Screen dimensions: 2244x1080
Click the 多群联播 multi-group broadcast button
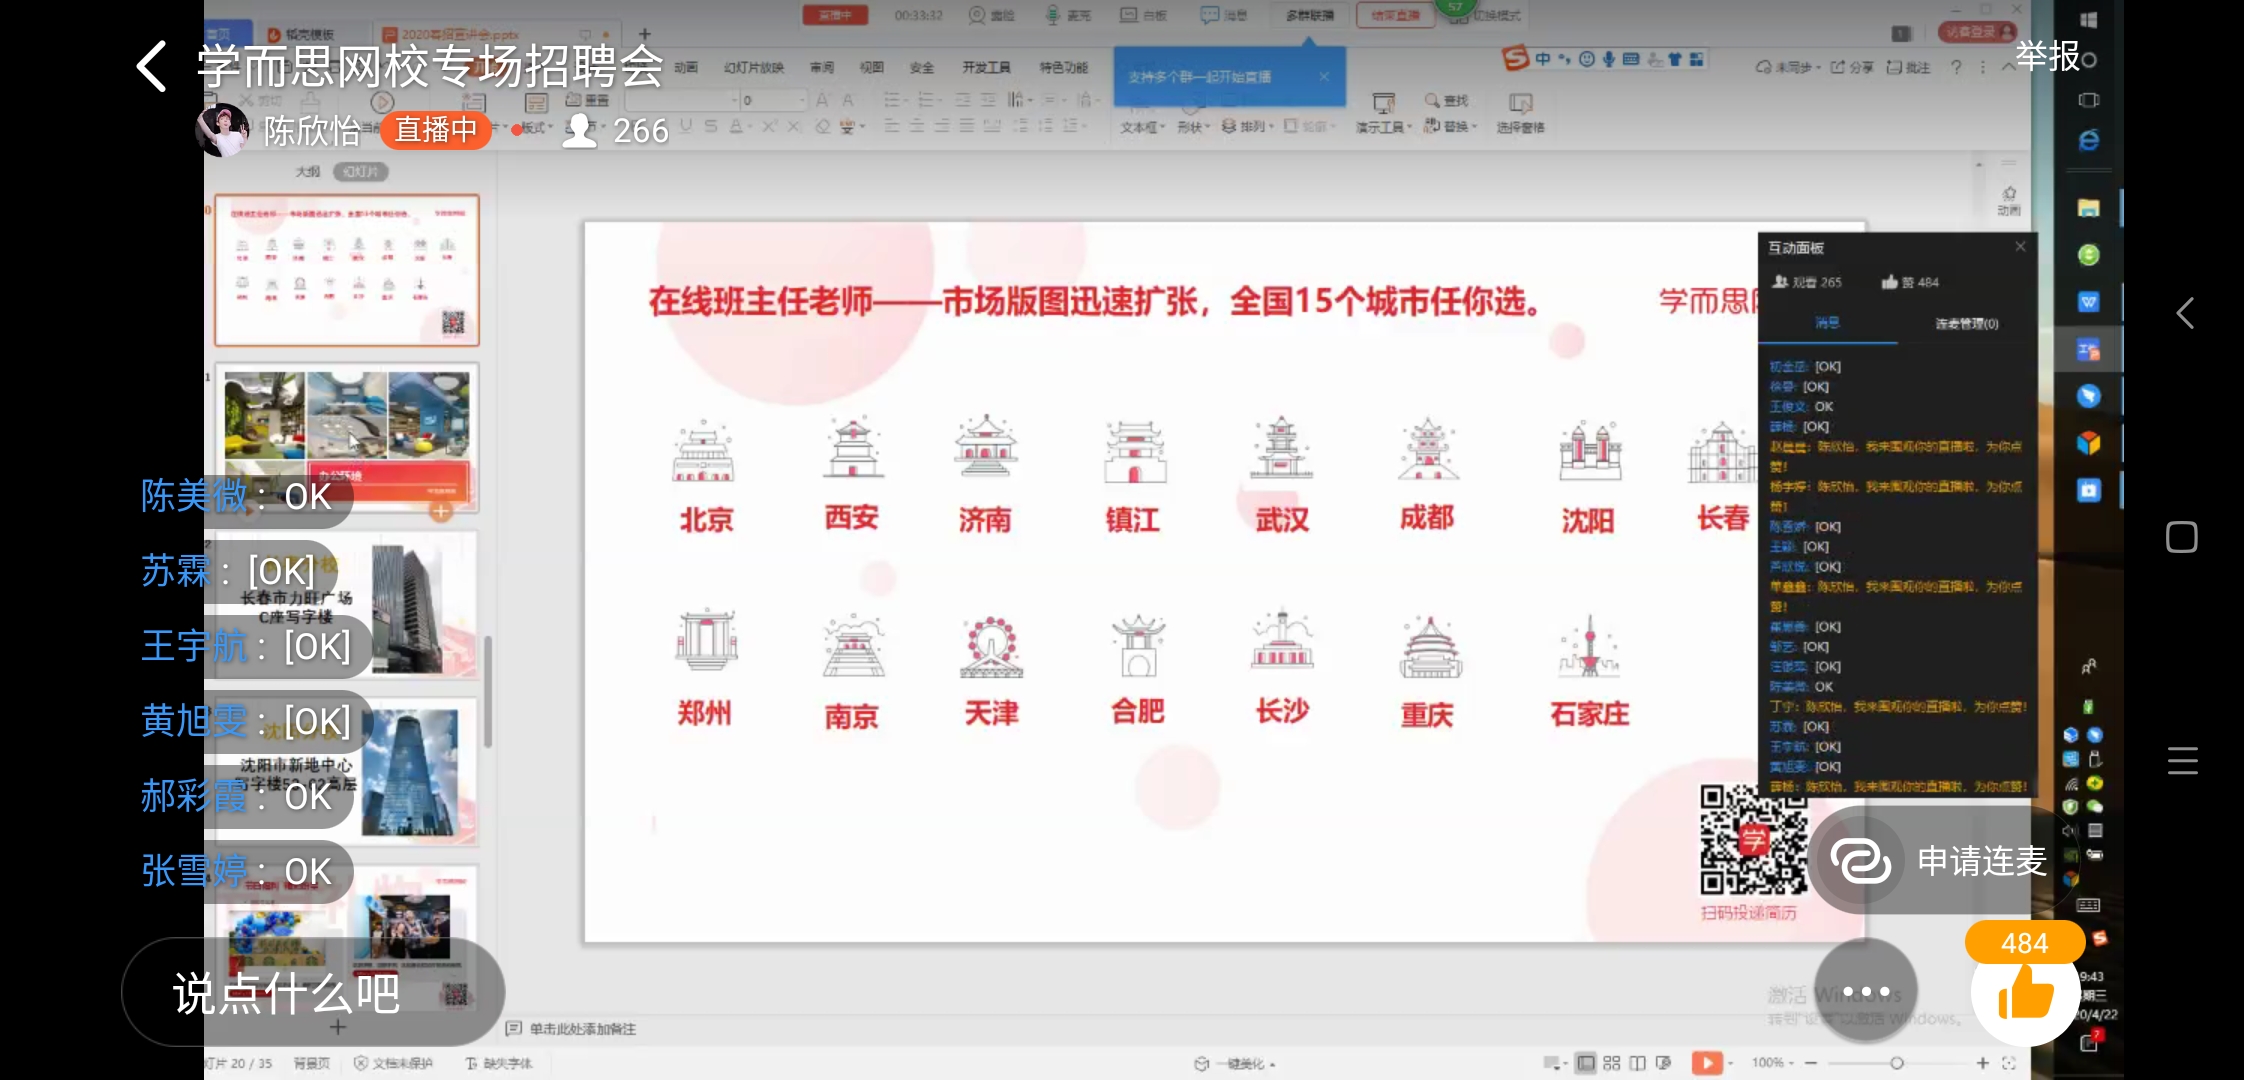tap(1310, 16)
